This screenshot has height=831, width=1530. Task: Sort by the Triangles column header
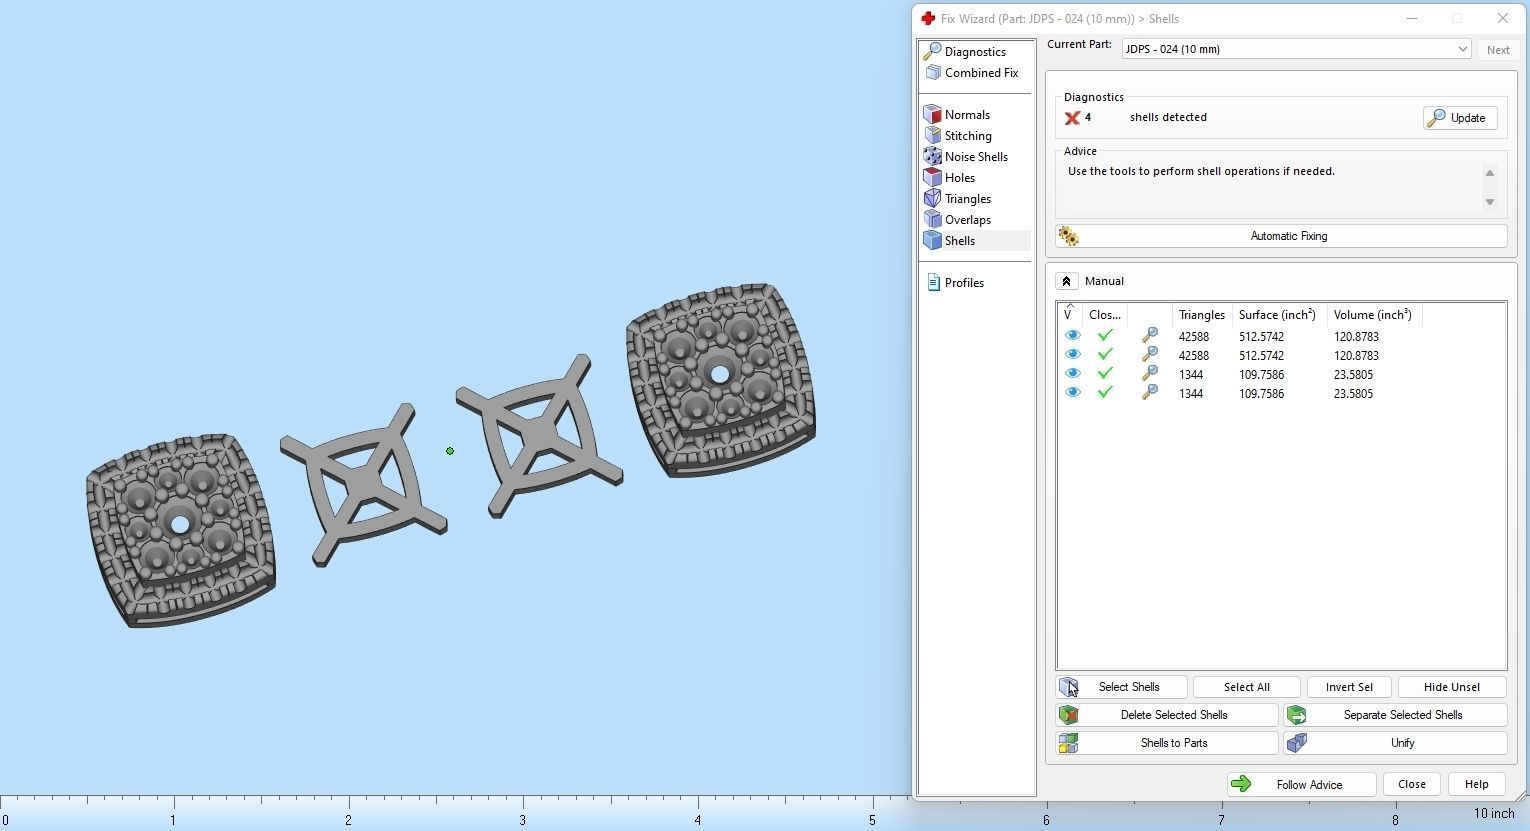click(1202, 315)
